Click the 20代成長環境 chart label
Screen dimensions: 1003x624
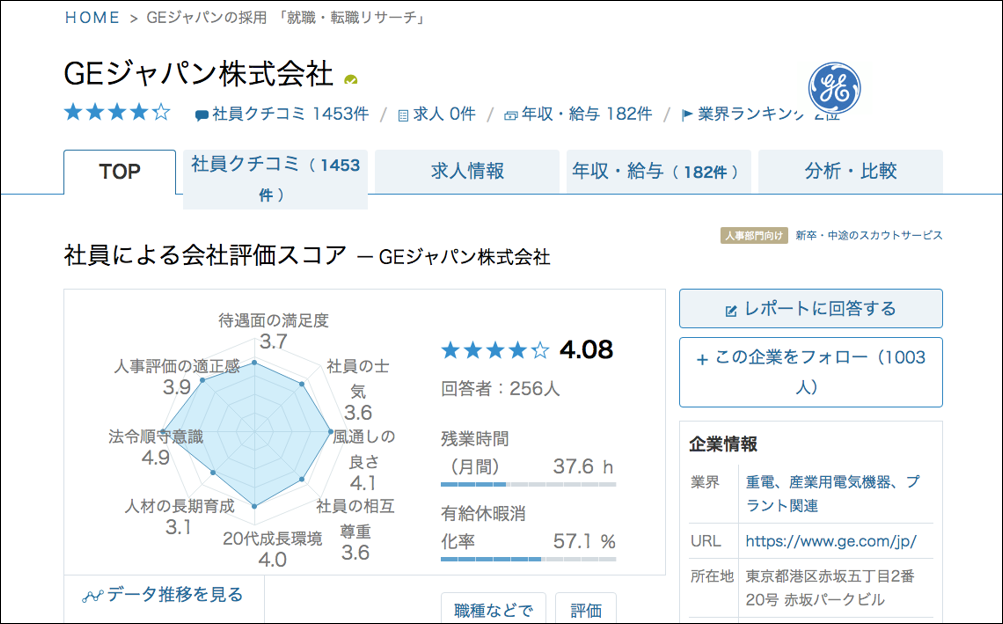point(272,539)
